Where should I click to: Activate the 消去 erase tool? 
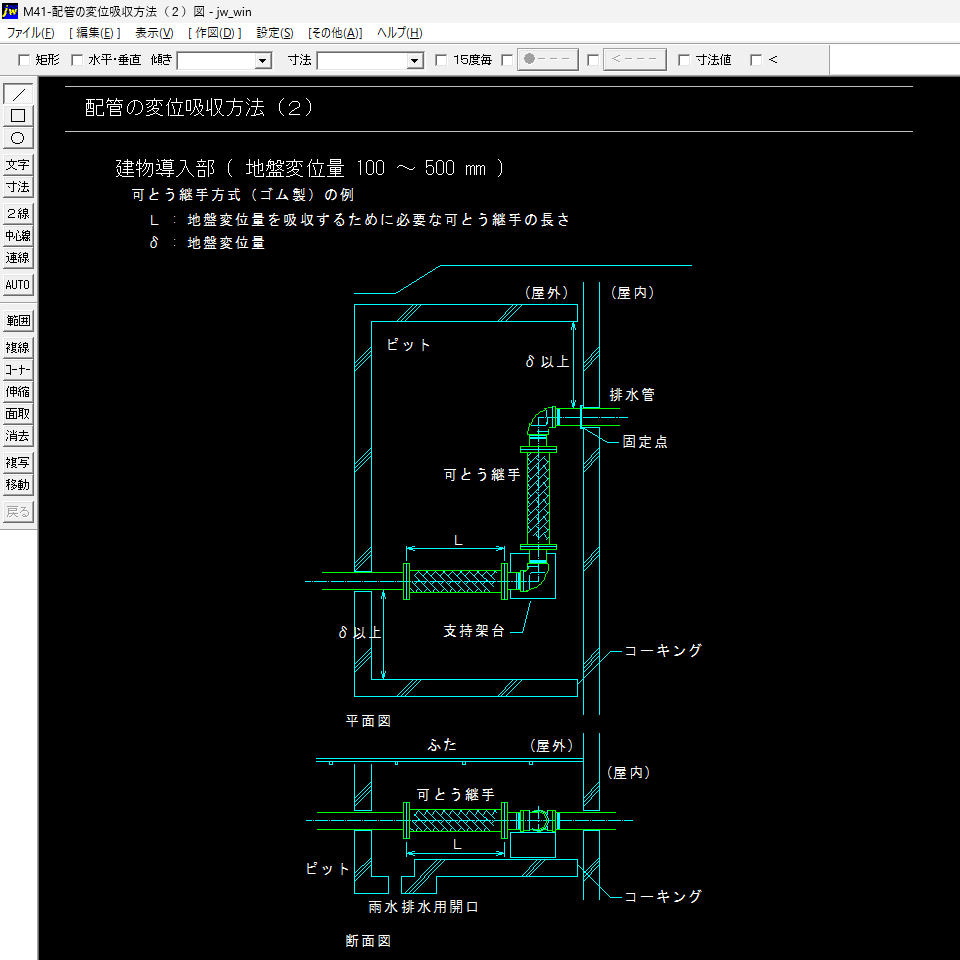click(x=18, y=436)
